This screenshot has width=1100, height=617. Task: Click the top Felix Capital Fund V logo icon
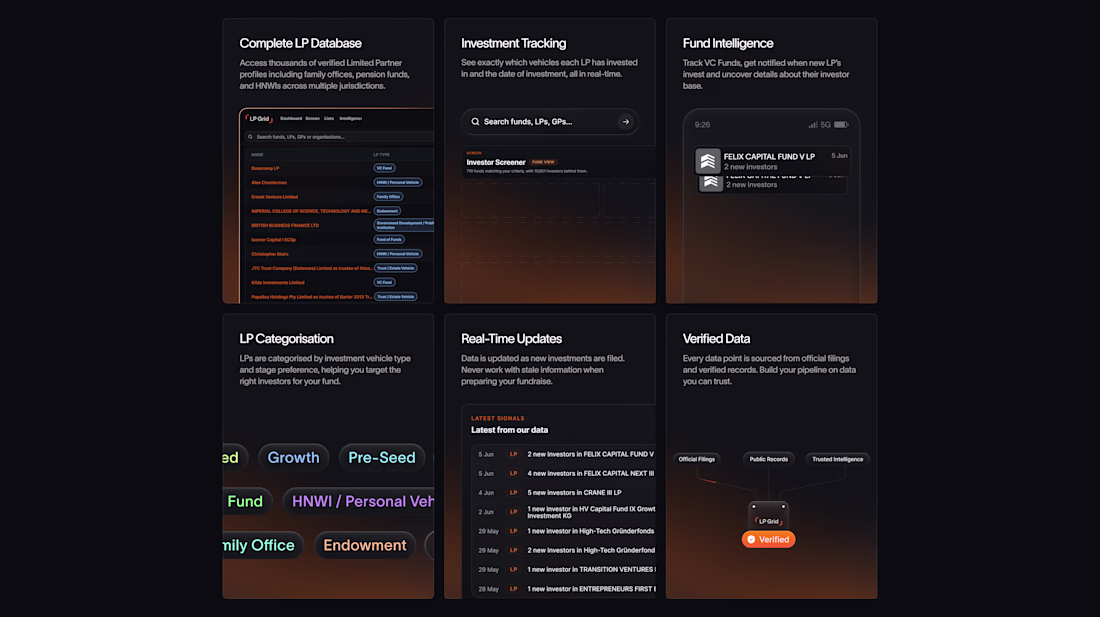tap(708, 161)
